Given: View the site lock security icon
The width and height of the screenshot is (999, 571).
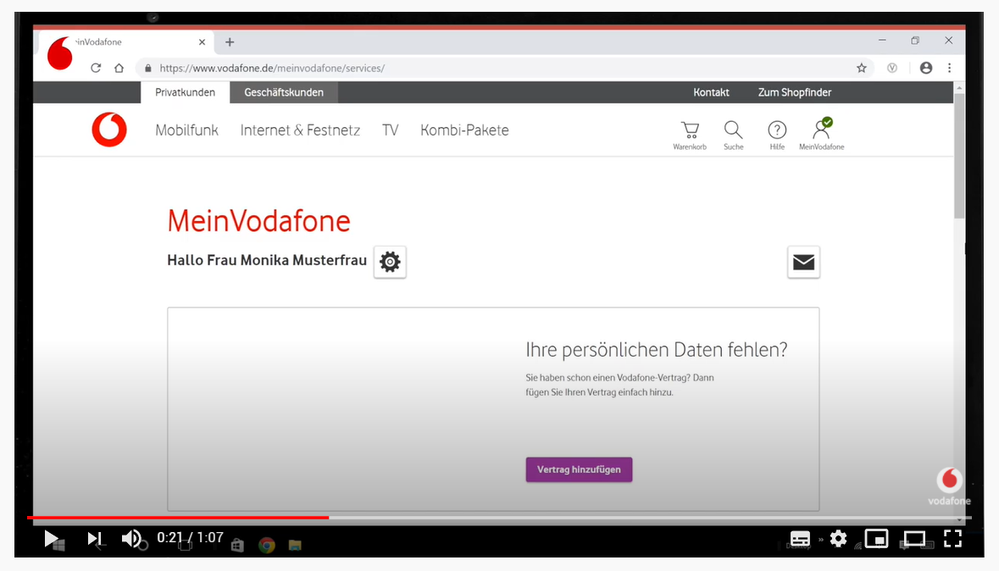Looking at the screenshot, I should pos(148,68).
